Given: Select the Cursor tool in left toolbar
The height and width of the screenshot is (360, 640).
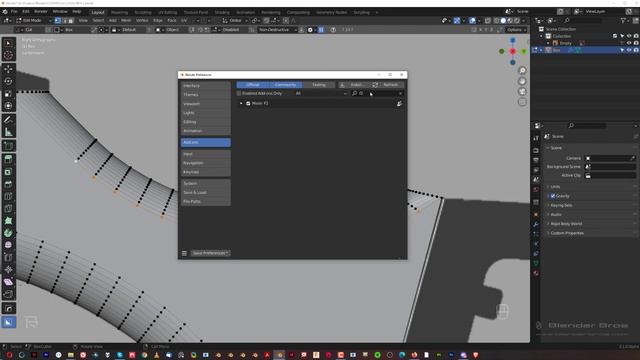Looking at the screenshot, I should [x=8, y=55].
